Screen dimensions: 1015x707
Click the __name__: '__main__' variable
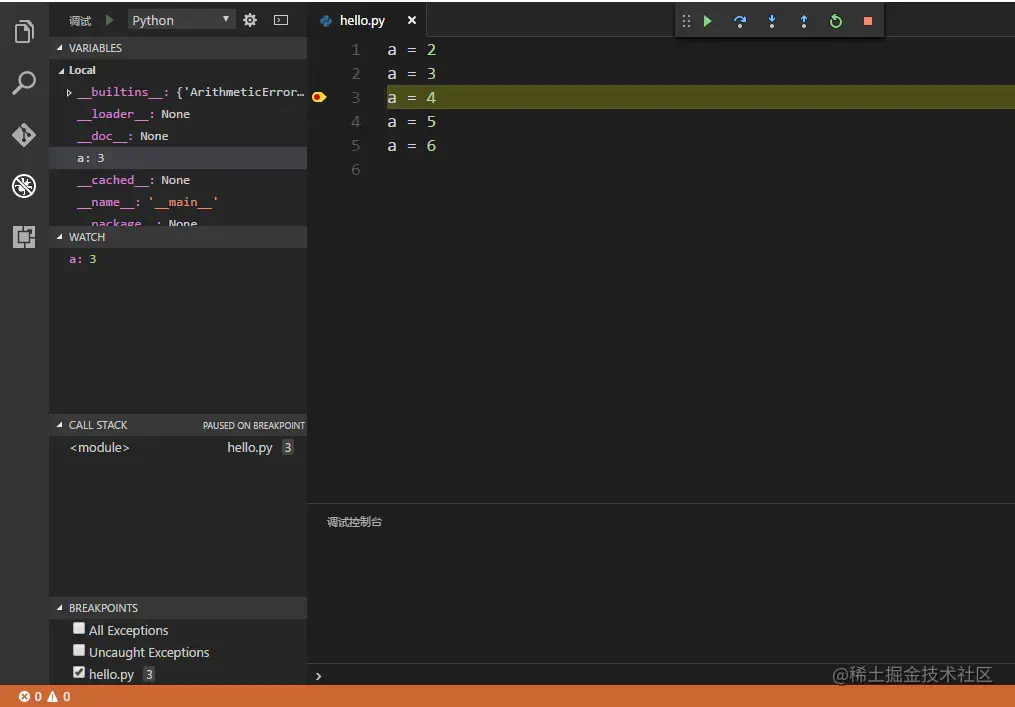pyautogui.click(x=178, y=202)
